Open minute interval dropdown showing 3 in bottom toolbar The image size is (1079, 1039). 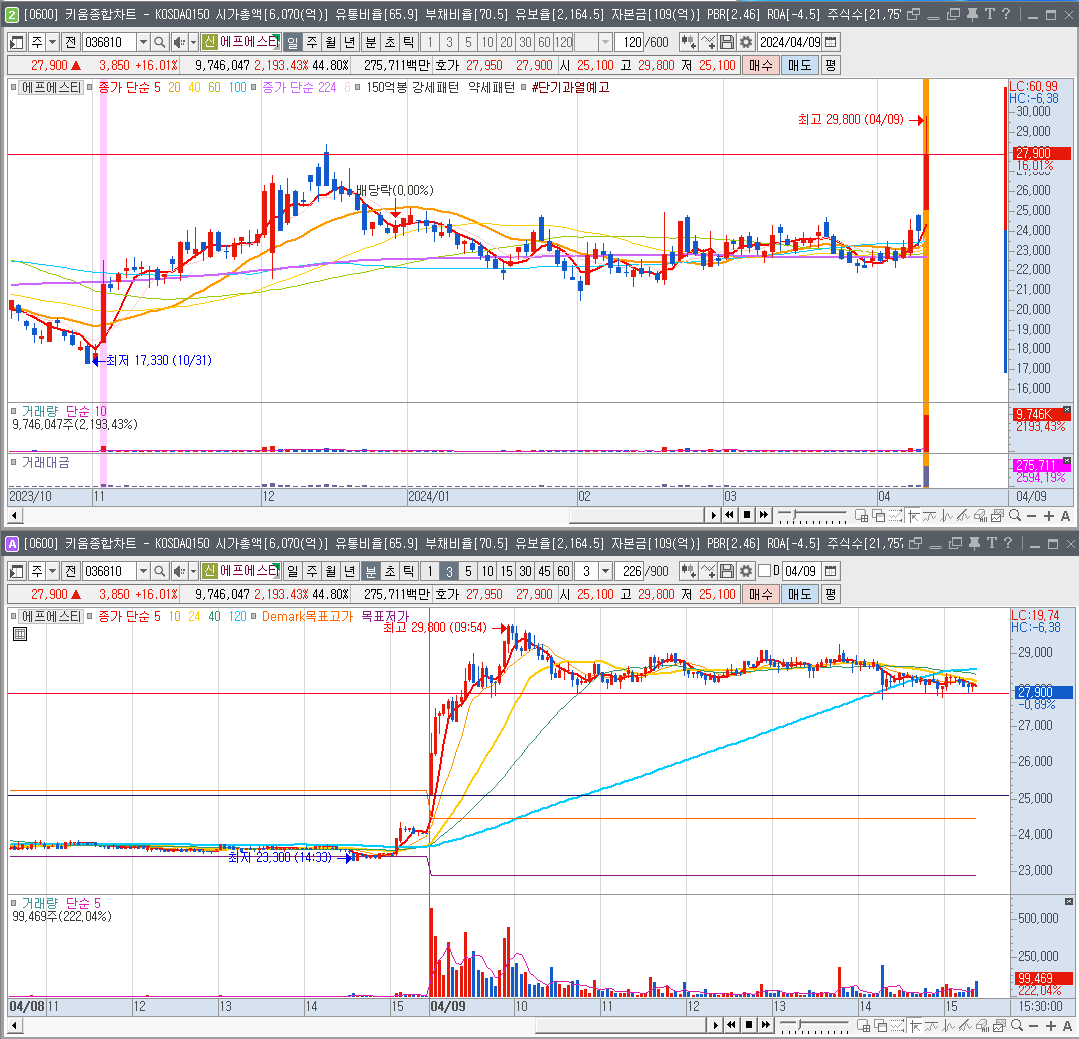605,571
